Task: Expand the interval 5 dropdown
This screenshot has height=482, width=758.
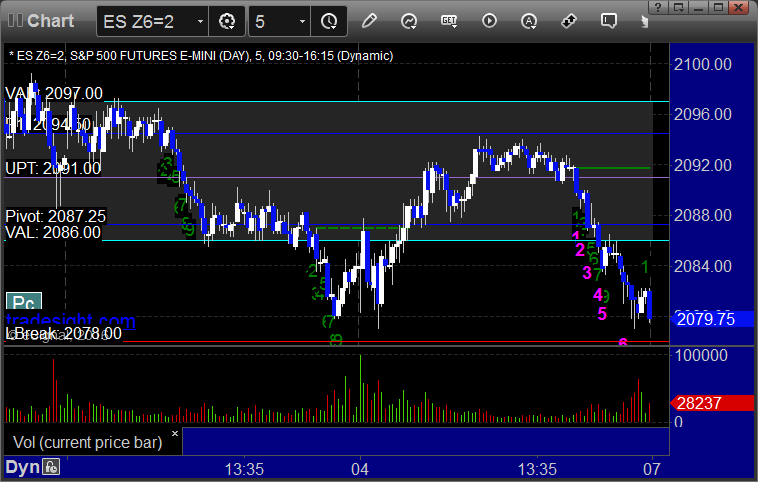Action: tap(302, 22)
